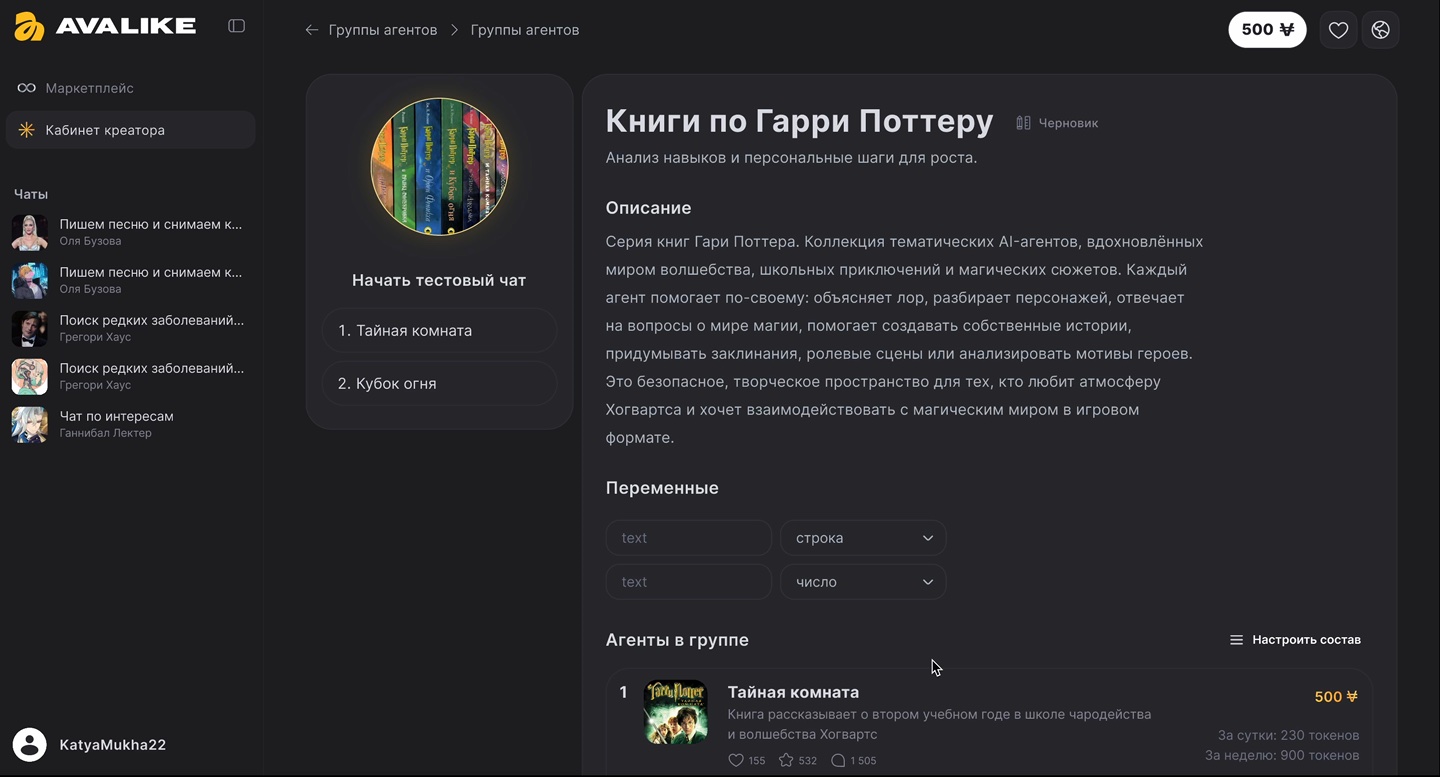The image size is (1440, 777).
Task: Start test chat with 1. Тайная комната
Action: click(x=439, y=331)
